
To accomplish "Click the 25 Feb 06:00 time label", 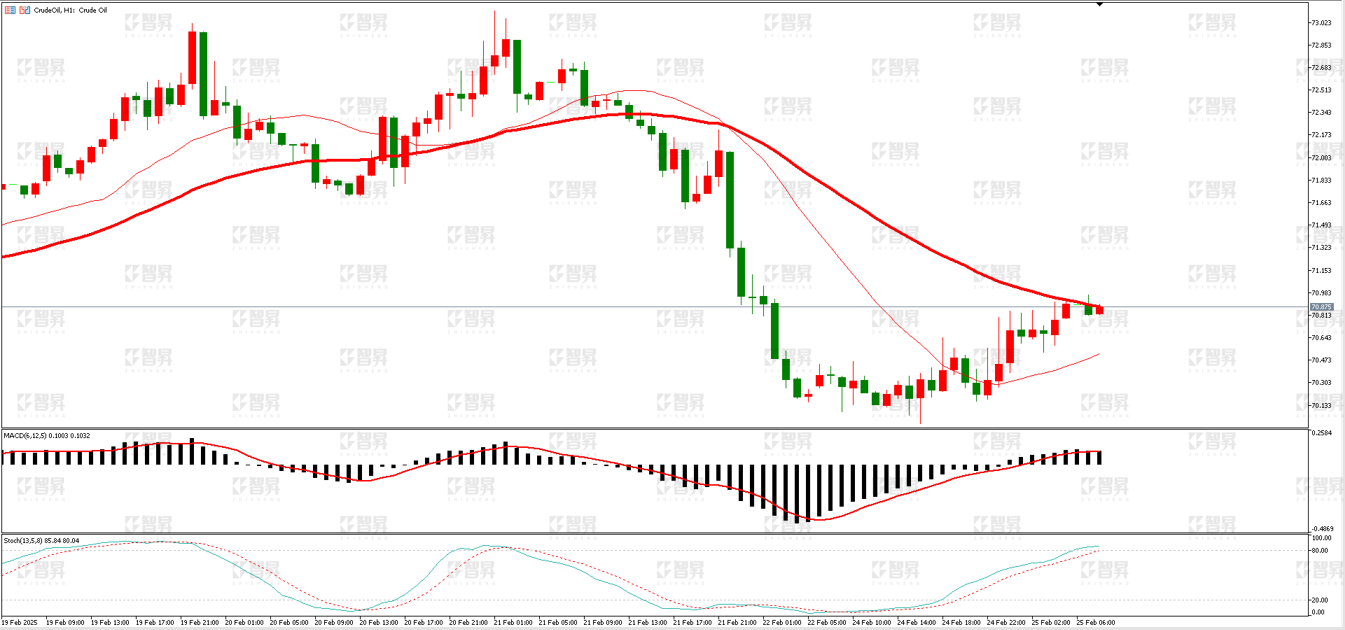I will point(1095,622).
